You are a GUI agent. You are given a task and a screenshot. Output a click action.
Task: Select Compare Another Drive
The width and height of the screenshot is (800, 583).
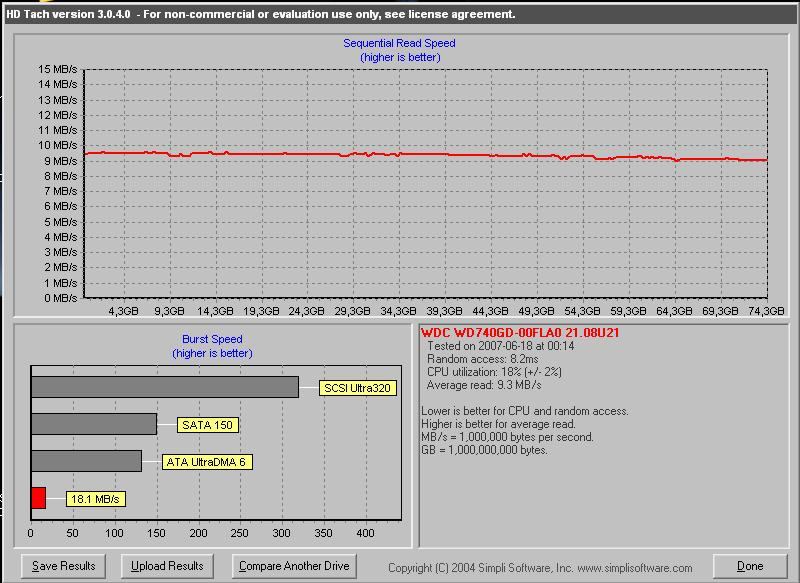[x=294, y=566]
